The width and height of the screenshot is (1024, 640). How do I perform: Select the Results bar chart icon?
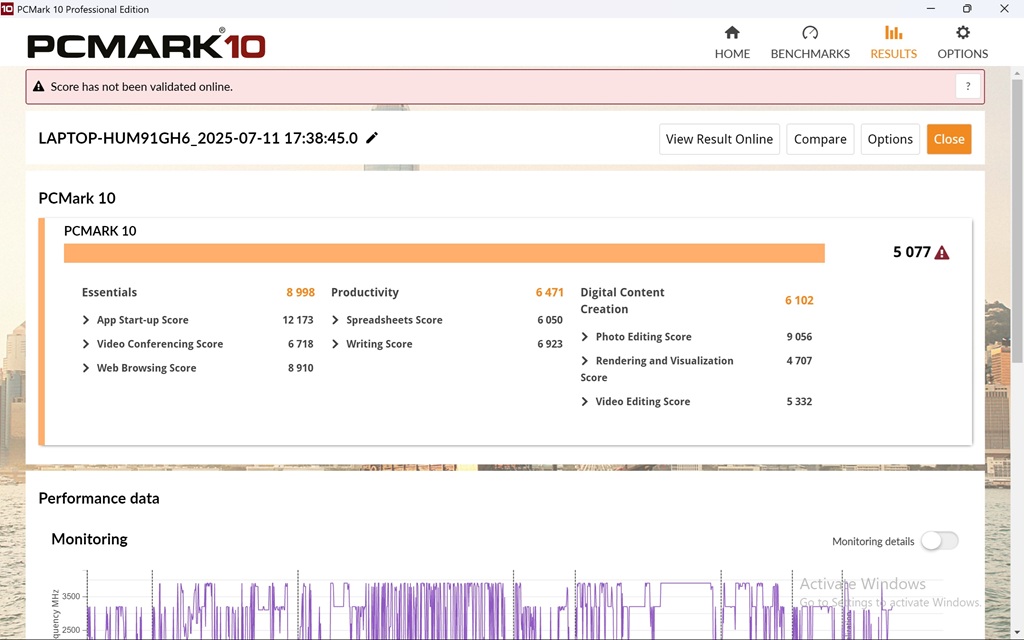tap(893, 33)
